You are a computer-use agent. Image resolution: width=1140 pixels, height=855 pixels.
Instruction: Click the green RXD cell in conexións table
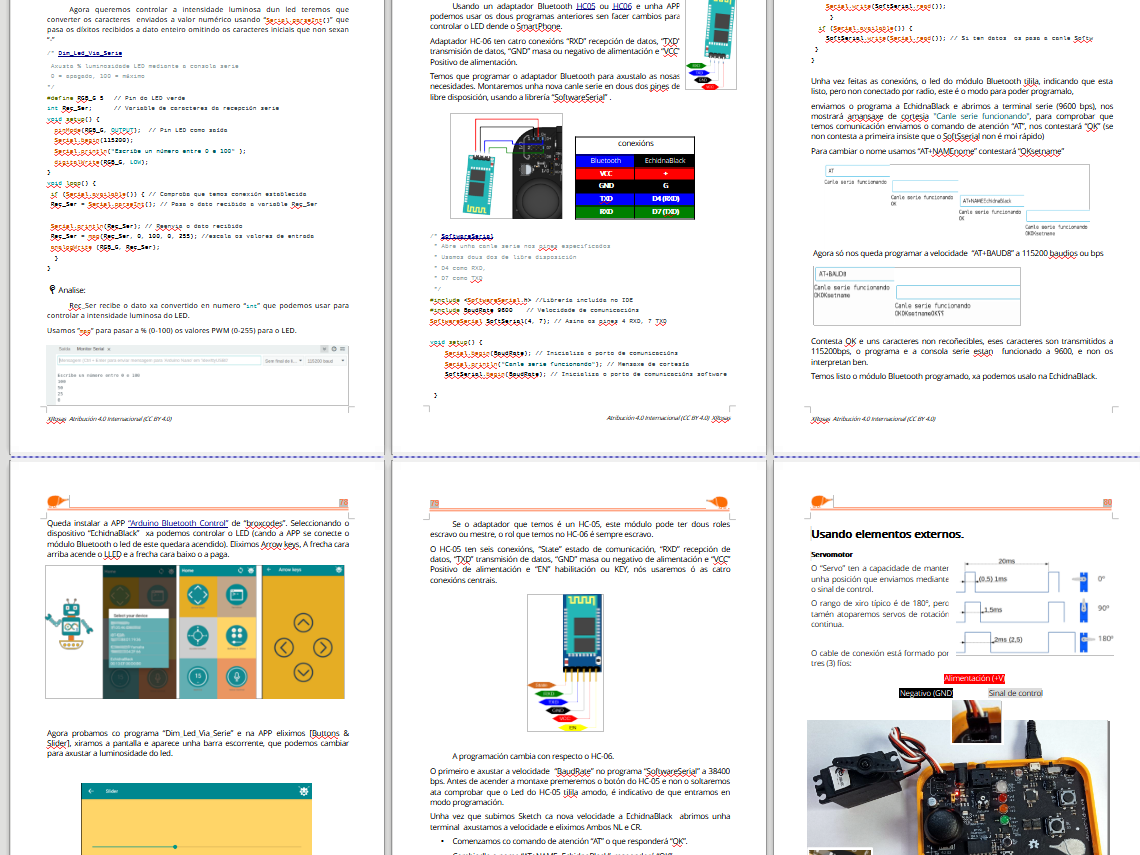[x=605, y=211]
